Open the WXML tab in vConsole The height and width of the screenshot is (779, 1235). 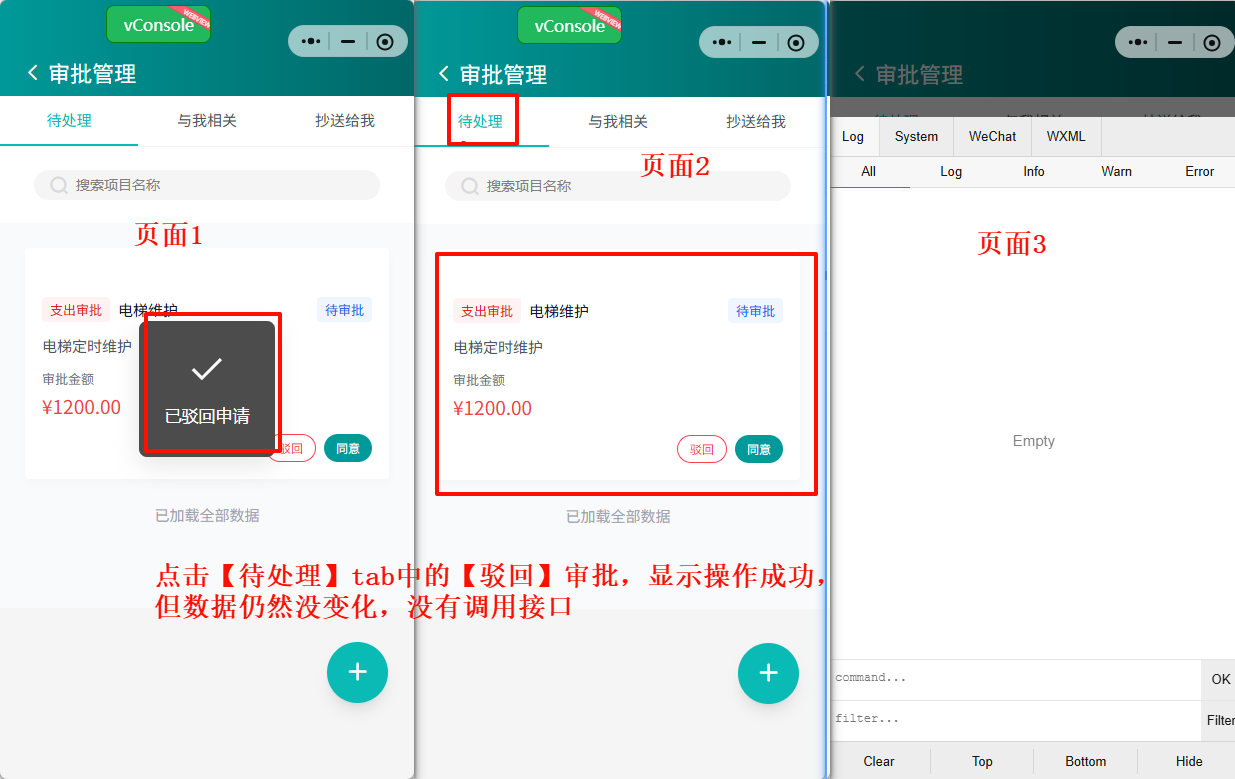1065,136
